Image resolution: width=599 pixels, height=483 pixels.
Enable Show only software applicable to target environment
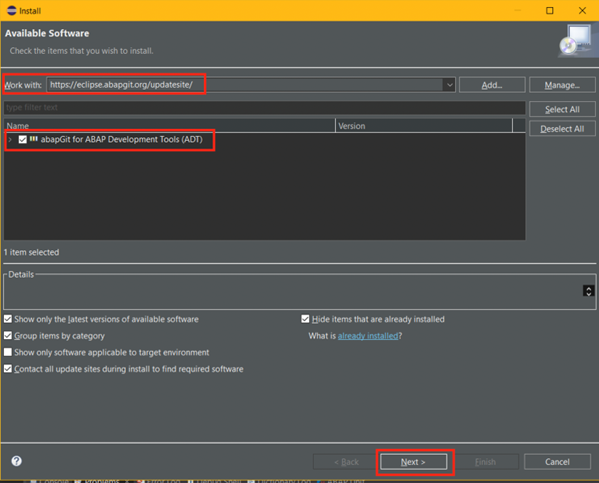click(x=8, y=352)
